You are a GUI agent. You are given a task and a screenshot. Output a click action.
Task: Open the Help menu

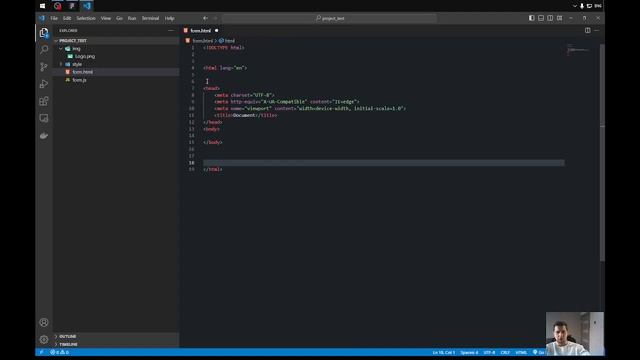pyautogui.click(x=169, y=18)
